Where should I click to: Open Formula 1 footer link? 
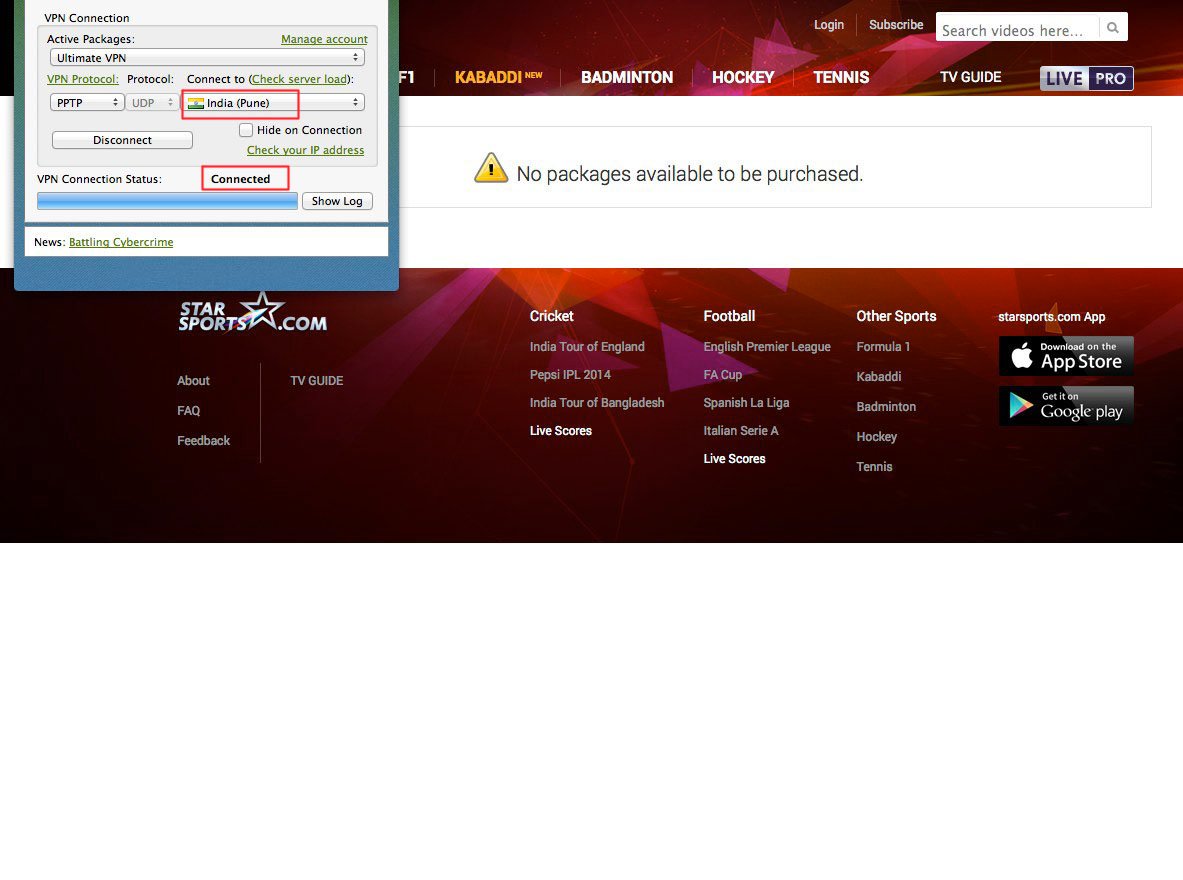883,347
